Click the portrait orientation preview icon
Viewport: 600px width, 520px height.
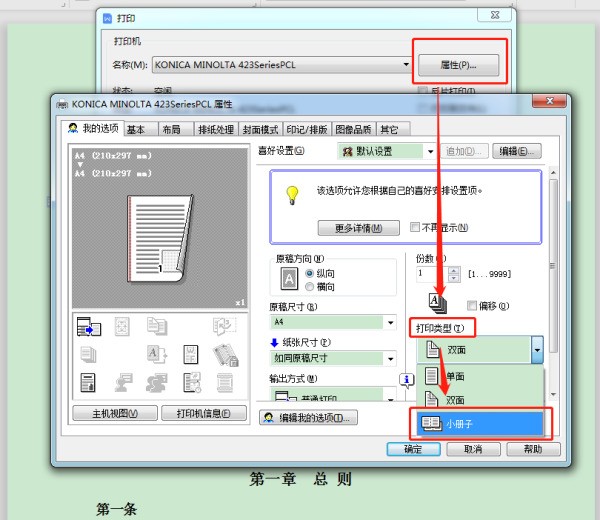289,279
